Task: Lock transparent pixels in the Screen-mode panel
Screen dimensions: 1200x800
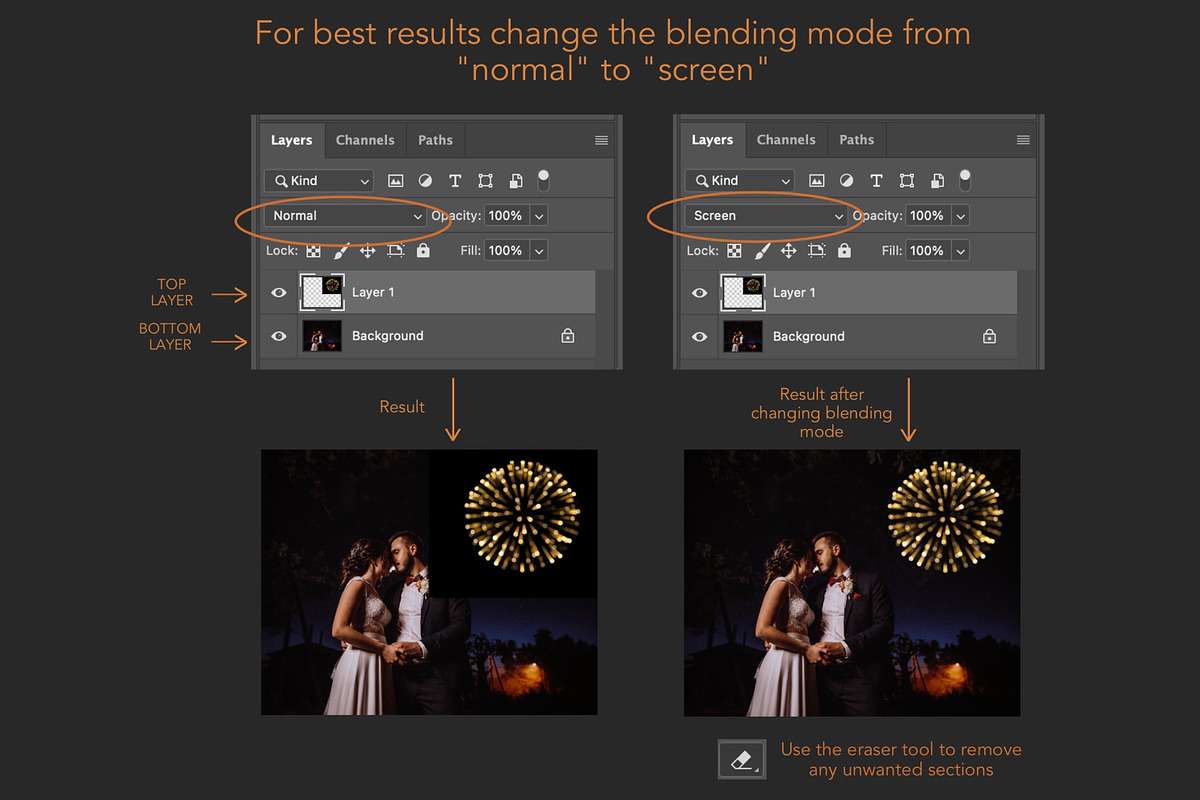Action: tap(735, 251)
